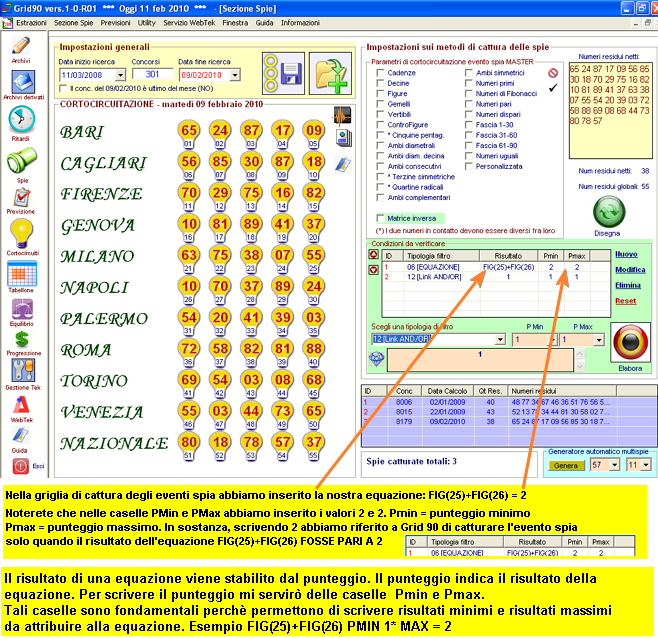Click the scroll-up arrow beside equation field

click(x=580, y=354)
